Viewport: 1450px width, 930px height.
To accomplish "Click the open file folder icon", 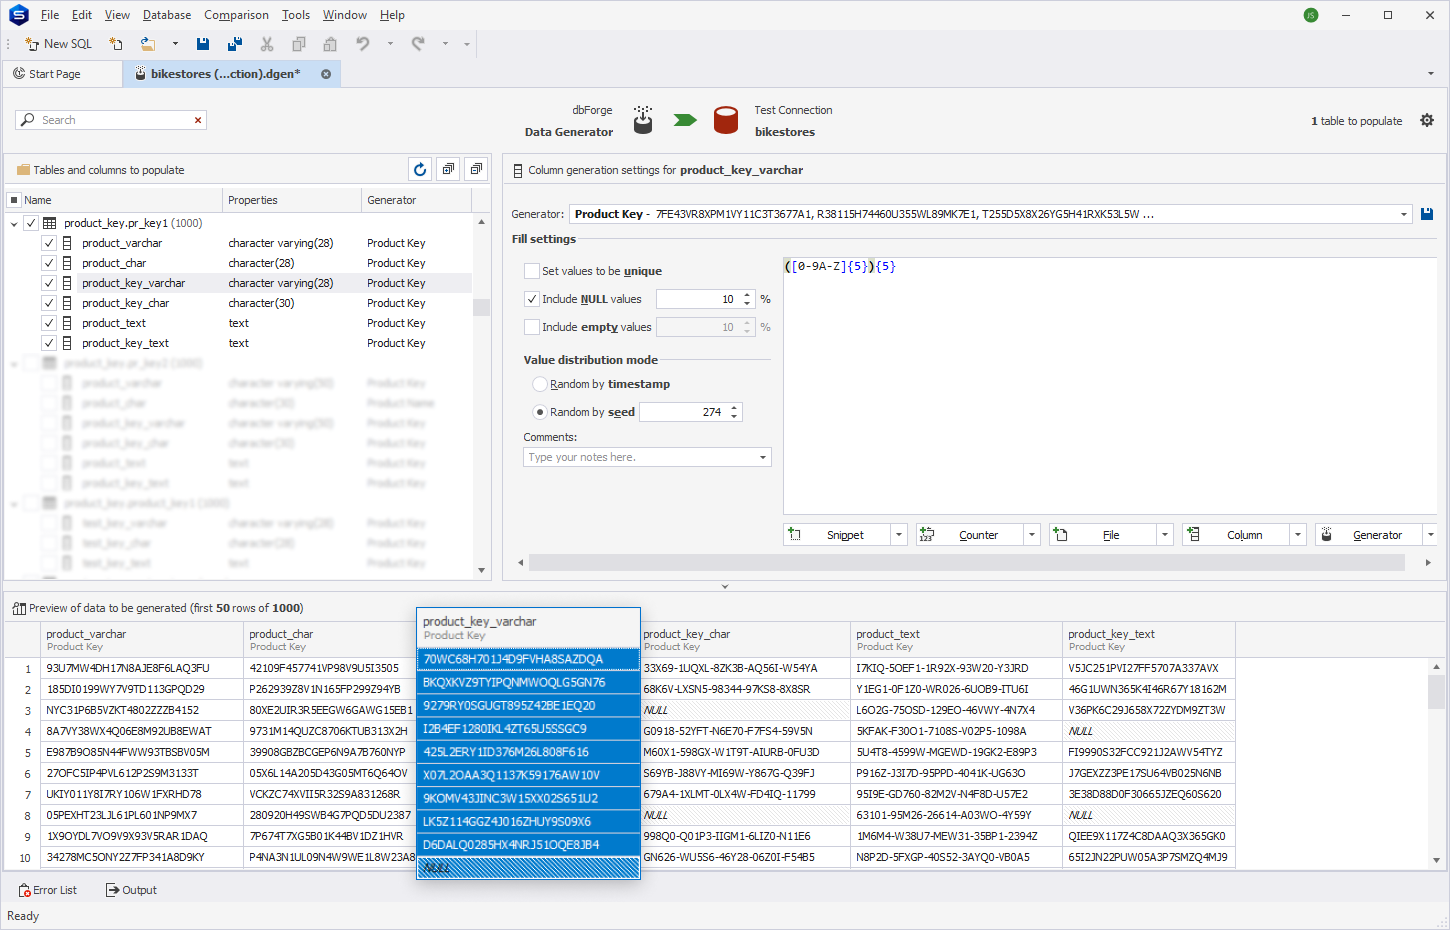I will tap(148, 44).
